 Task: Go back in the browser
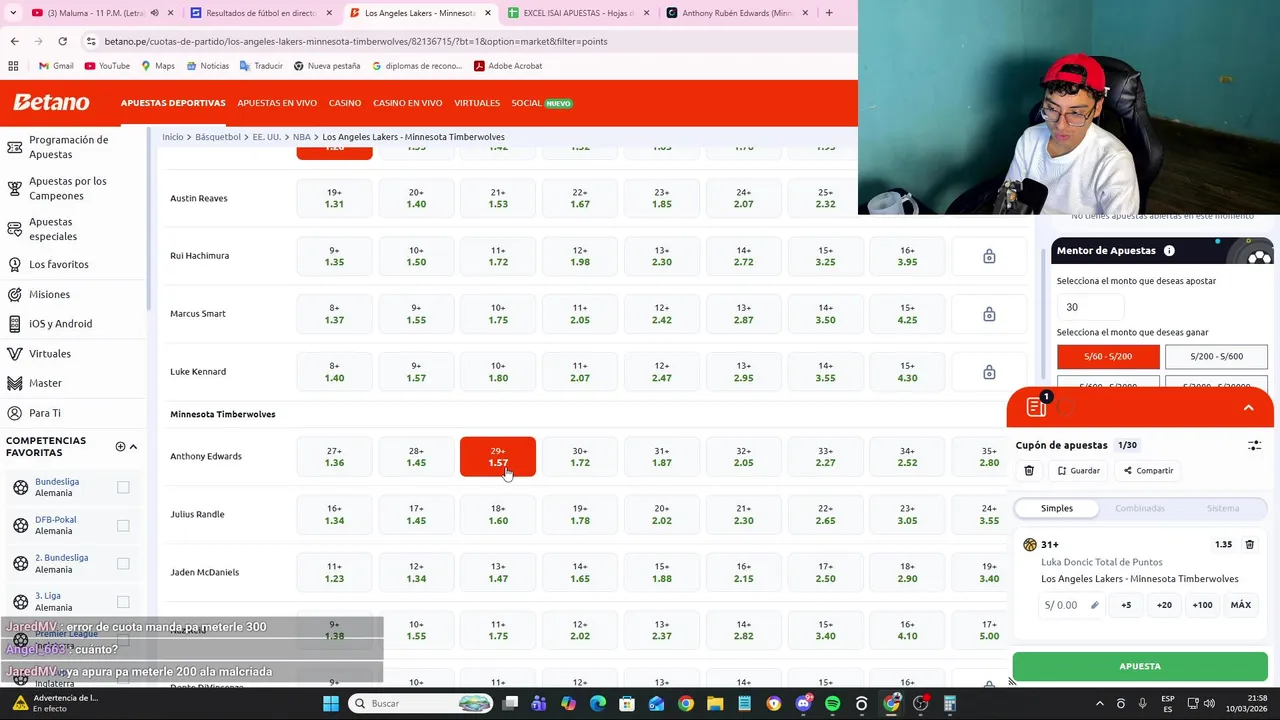pos(14,41)
